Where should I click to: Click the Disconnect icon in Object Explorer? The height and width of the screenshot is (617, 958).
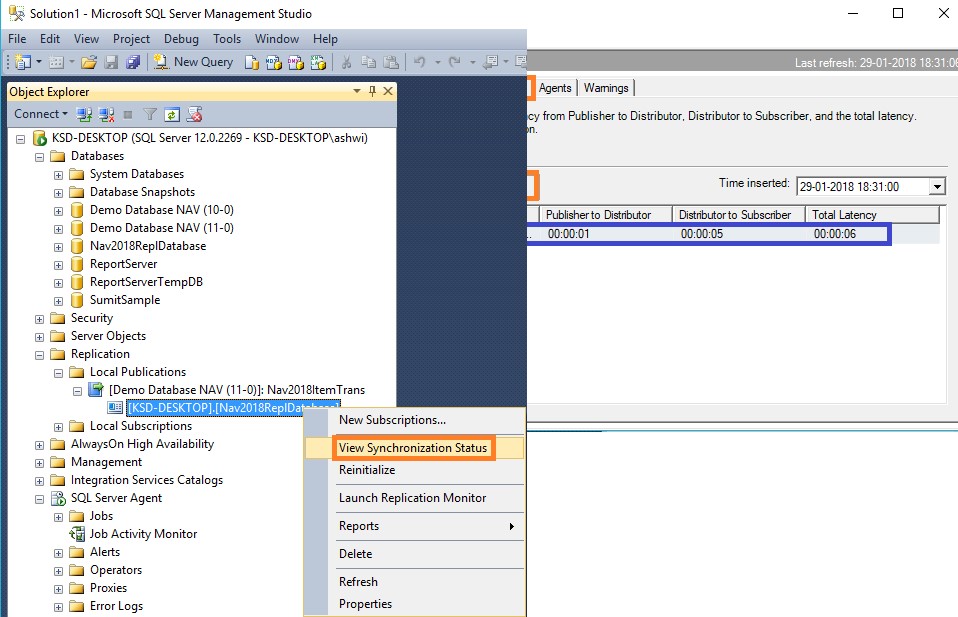107,114
